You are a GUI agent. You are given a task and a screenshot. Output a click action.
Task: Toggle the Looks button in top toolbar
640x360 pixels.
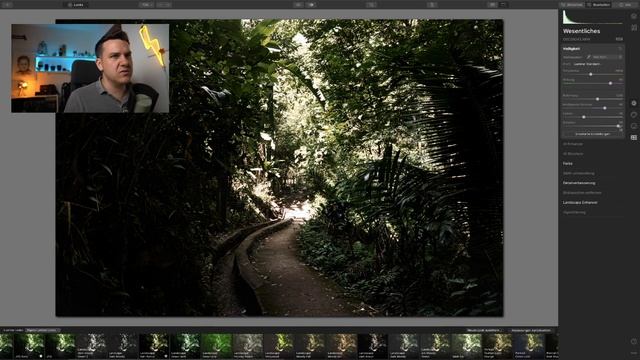click(x=76, y=4)
